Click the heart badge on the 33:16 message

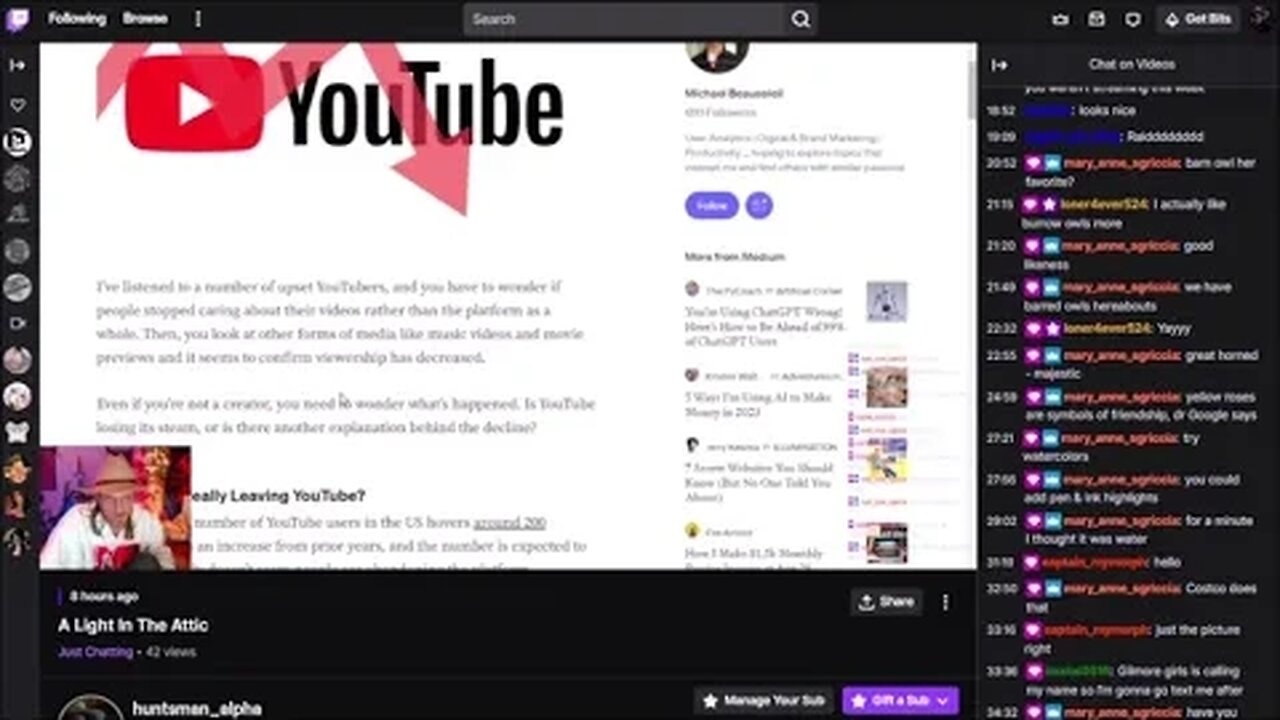(1032, 630)
